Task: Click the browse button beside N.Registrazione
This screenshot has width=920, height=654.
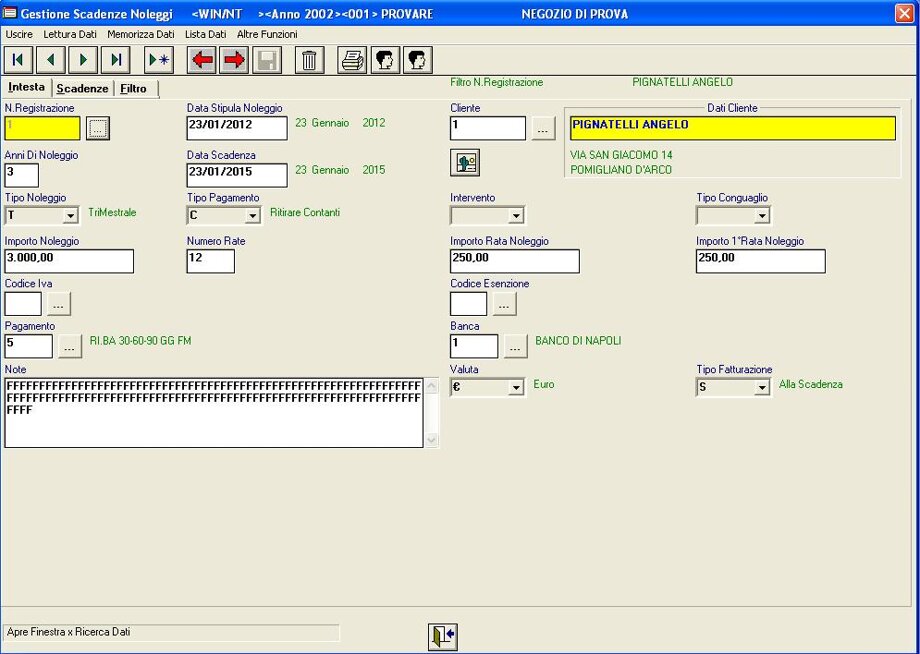Action: pyautogui.click(x=97, y=128)
